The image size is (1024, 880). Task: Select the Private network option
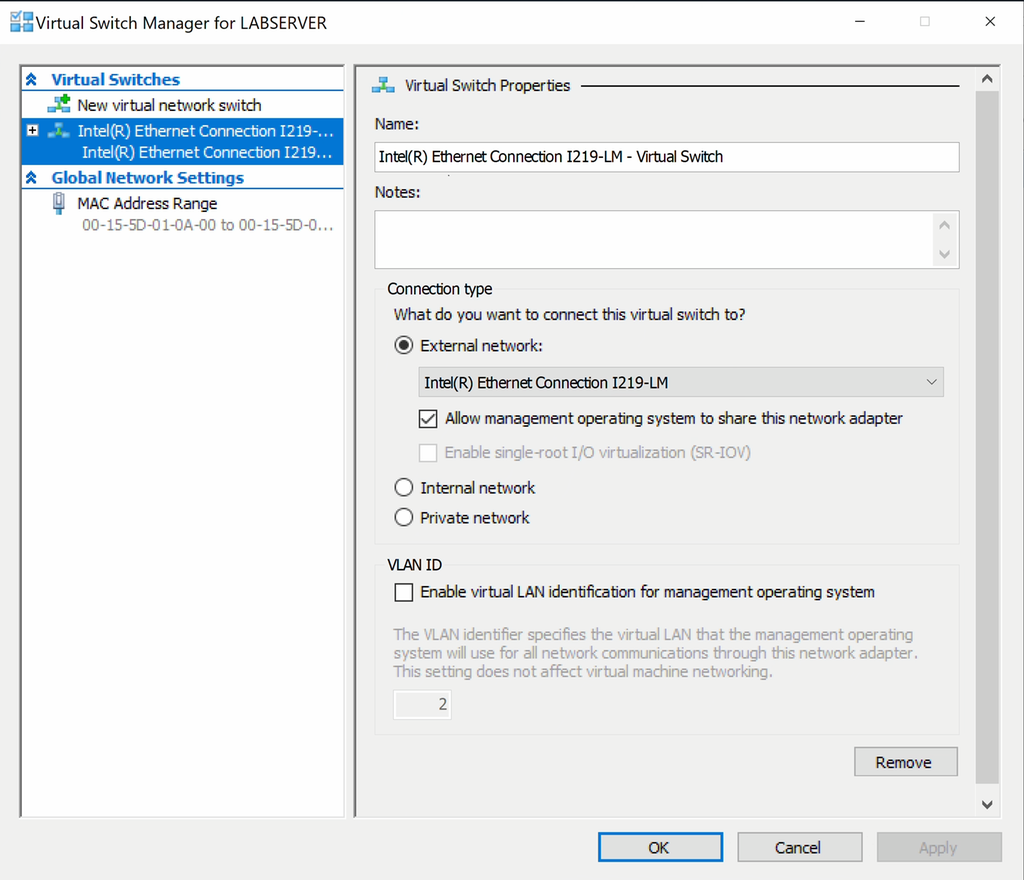point(404,518)
